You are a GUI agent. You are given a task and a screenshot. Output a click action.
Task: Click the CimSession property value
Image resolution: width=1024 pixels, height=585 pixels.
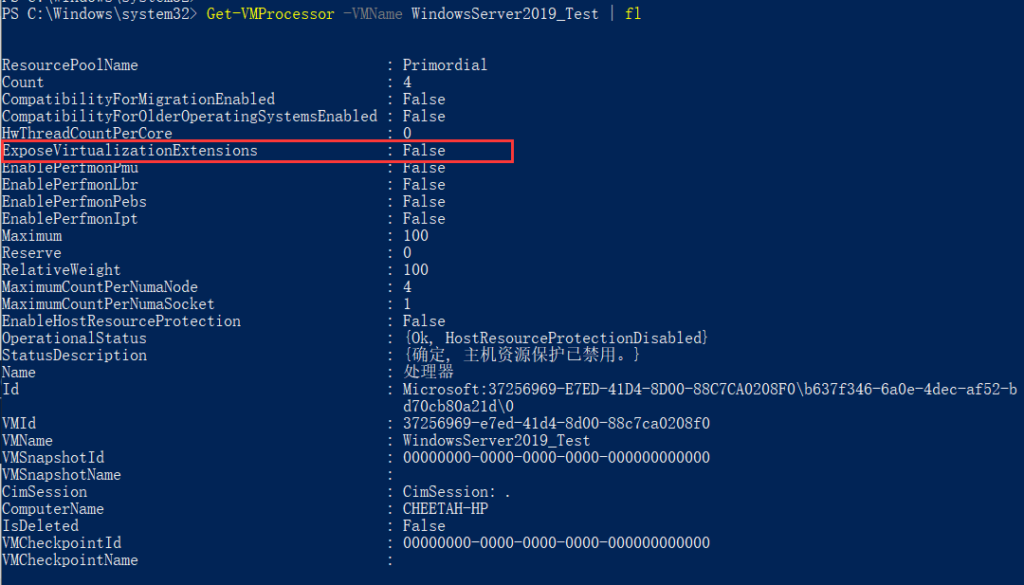click(x=456, y=492)
